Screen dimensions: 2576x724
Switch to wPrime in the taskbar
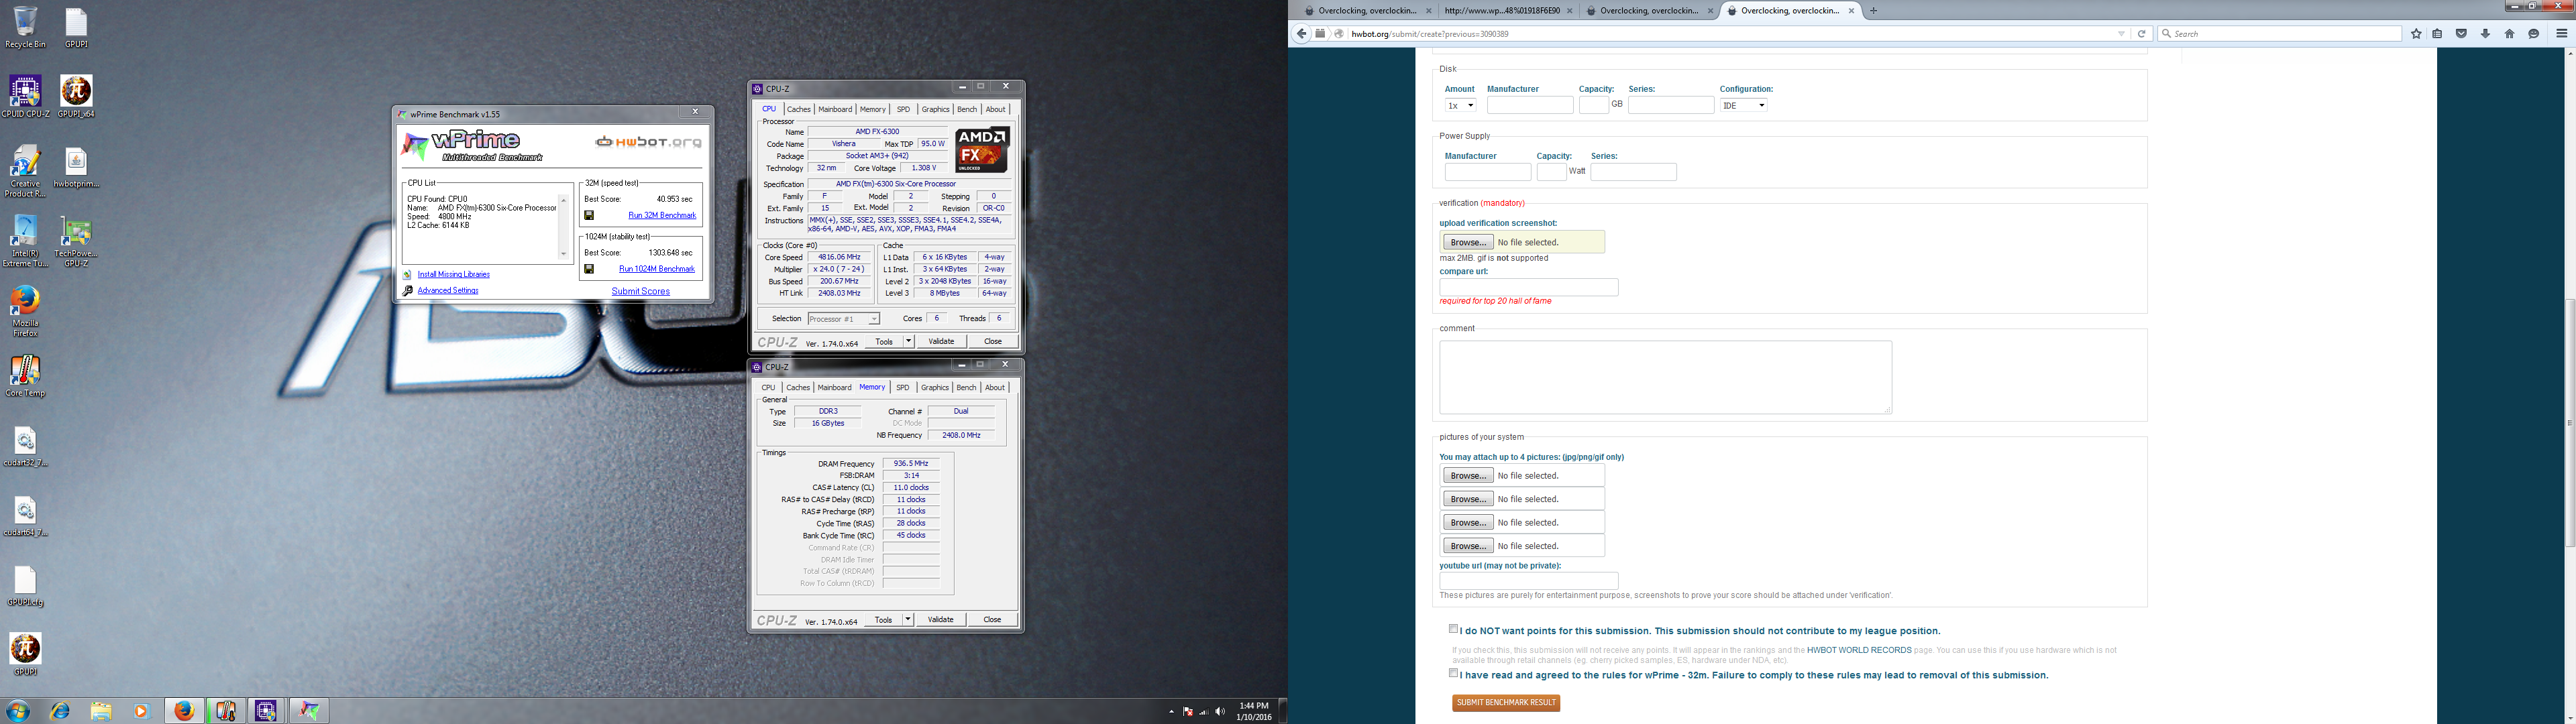pyautogui.click(x=309, y=711)
